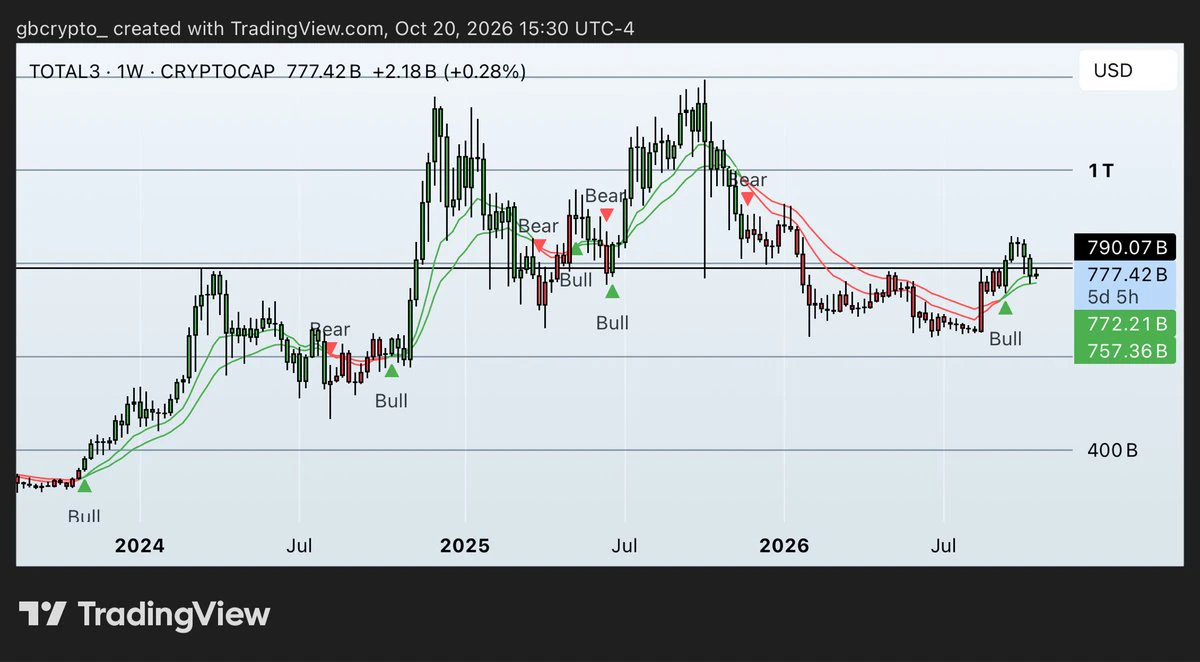Viewport: 1200px width, 662px height.
Task: Click the Jul label after 2026
Action: tap(944, 546)
